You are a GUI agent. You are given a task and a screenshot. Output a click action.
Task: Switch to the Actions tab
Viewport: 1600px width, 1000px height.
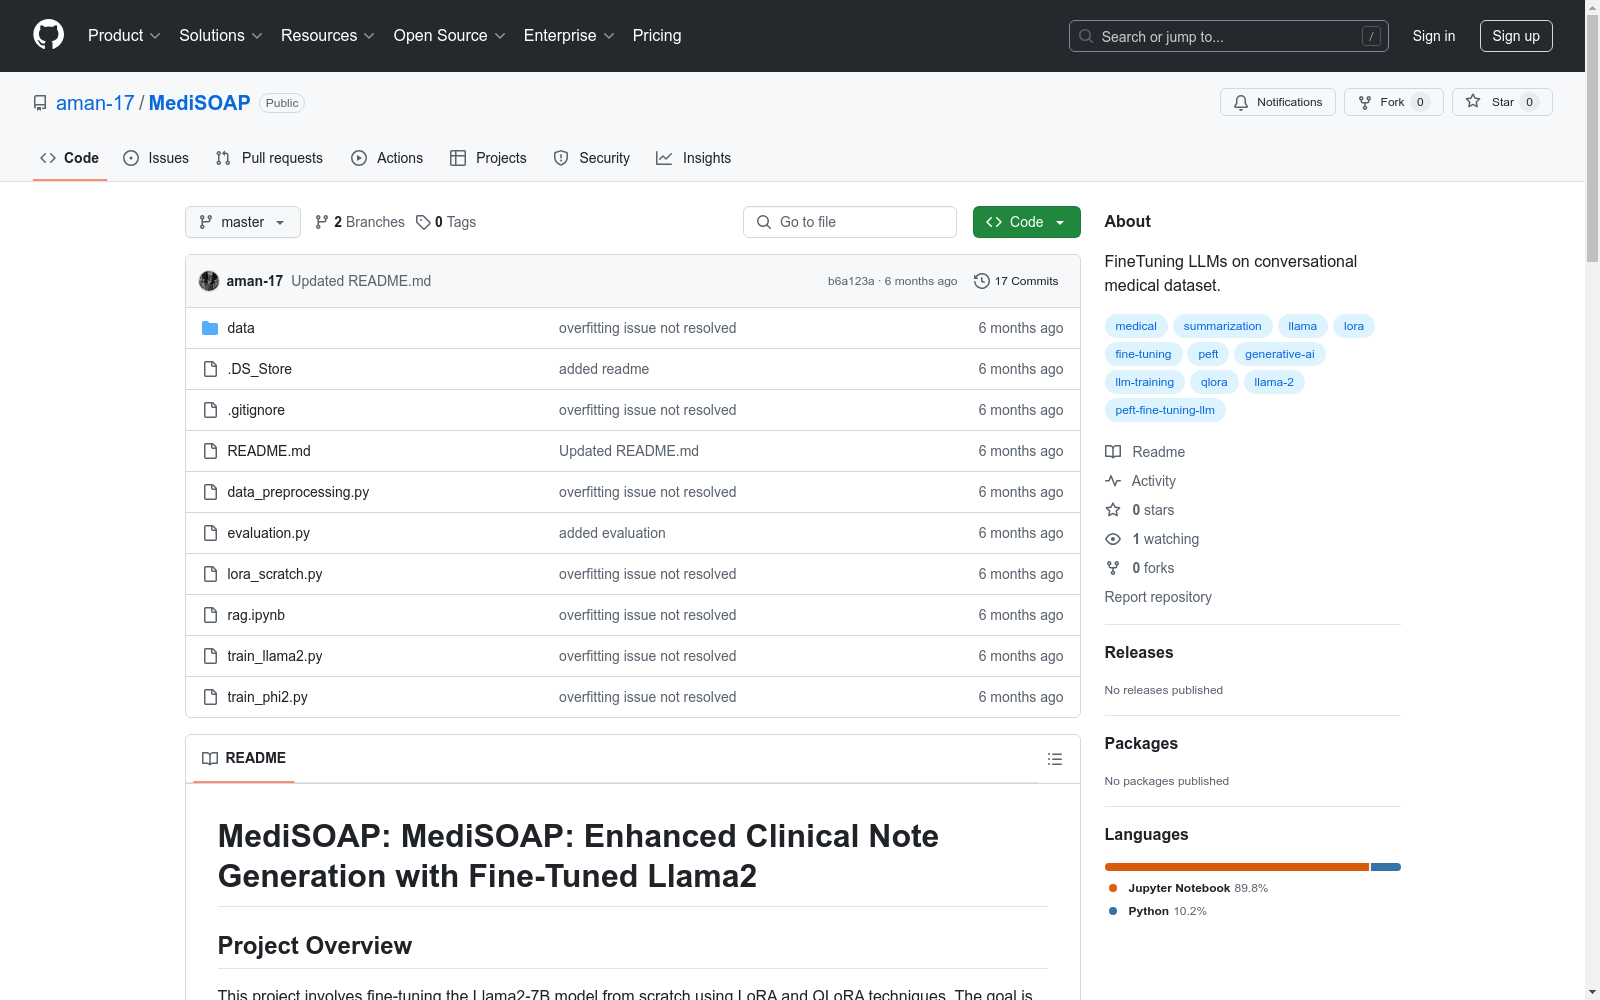(387, 158)
